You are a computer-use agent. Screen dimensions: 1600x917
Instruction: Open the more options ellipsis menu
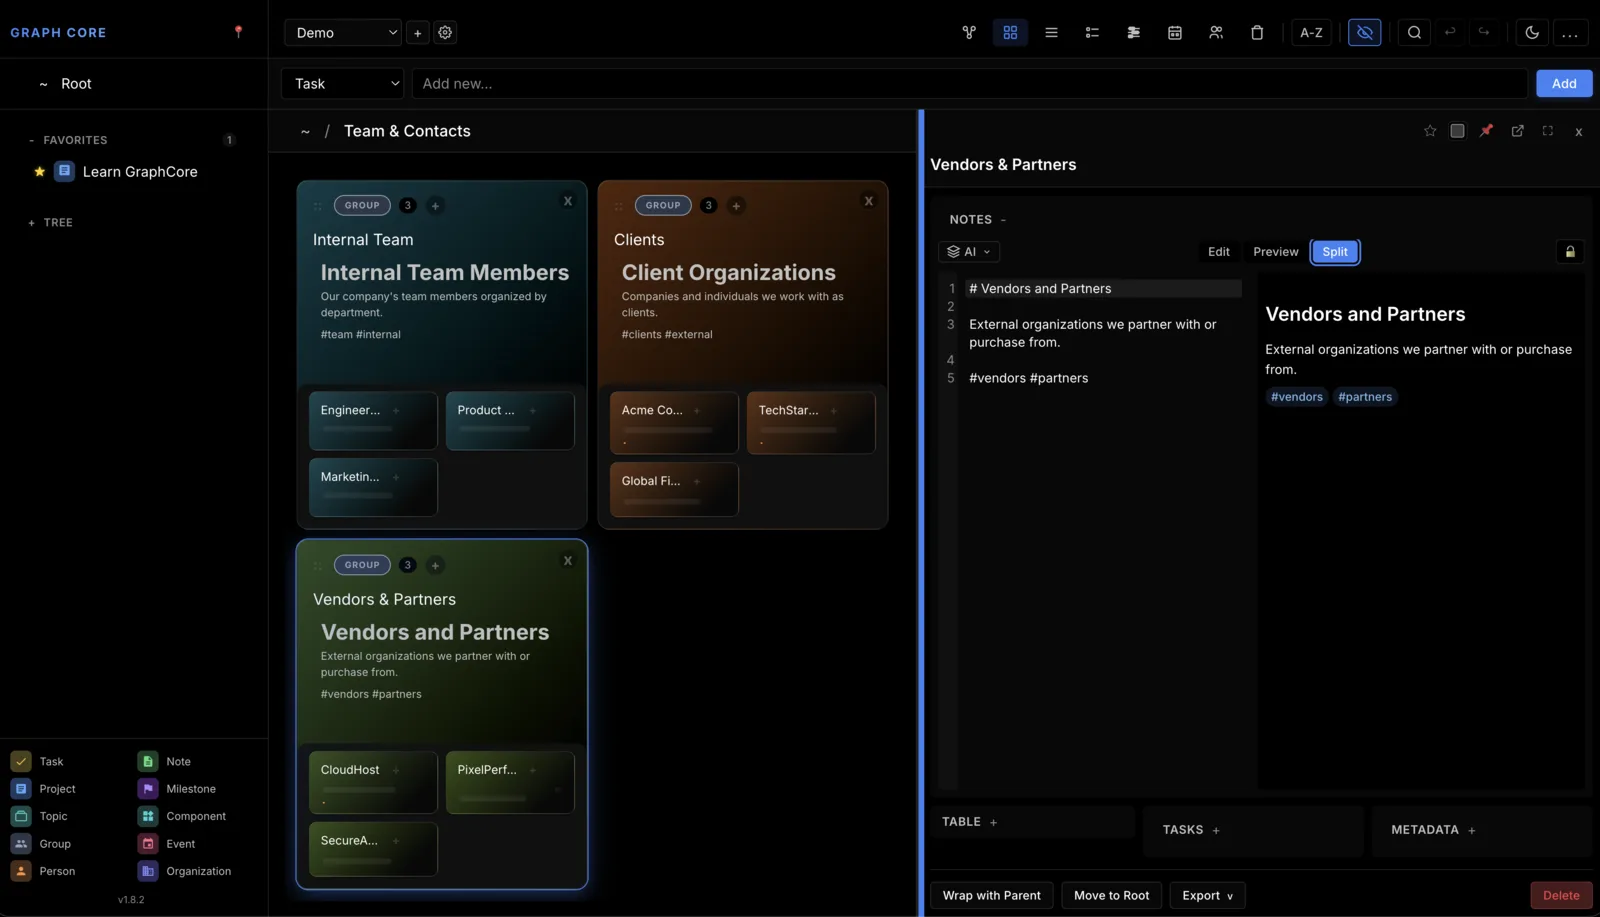[x=1570, y=32]
